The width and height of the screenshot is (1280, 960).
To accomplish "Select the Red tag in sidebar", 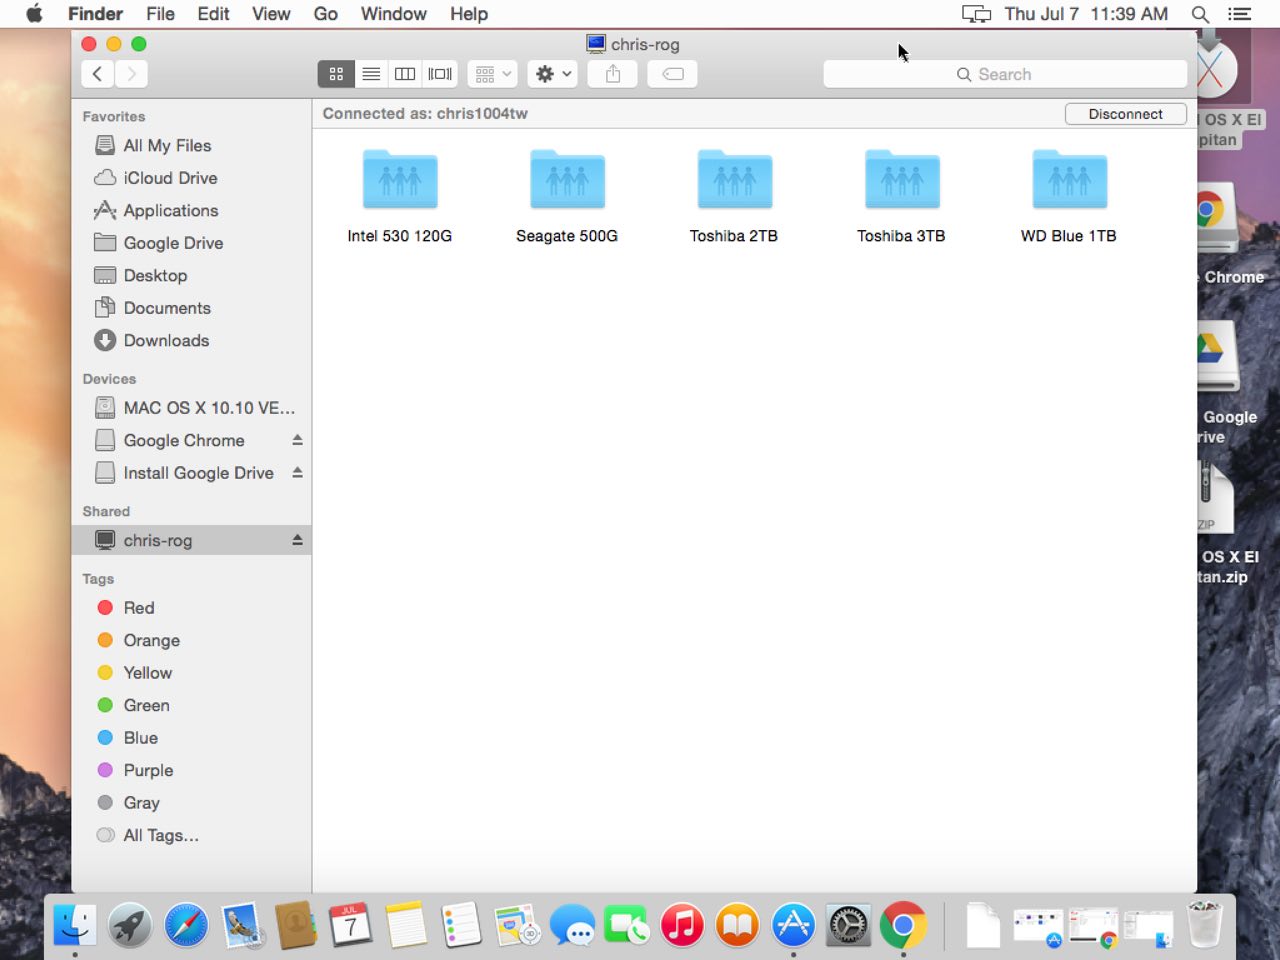I will [139, 608].
